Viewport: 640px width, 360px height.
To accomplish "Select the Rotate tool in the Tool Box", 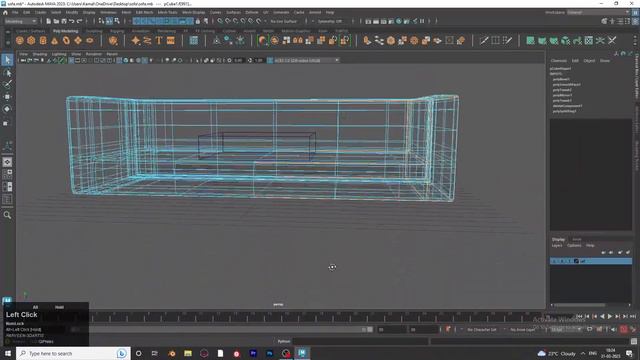I will coord(7,109).
